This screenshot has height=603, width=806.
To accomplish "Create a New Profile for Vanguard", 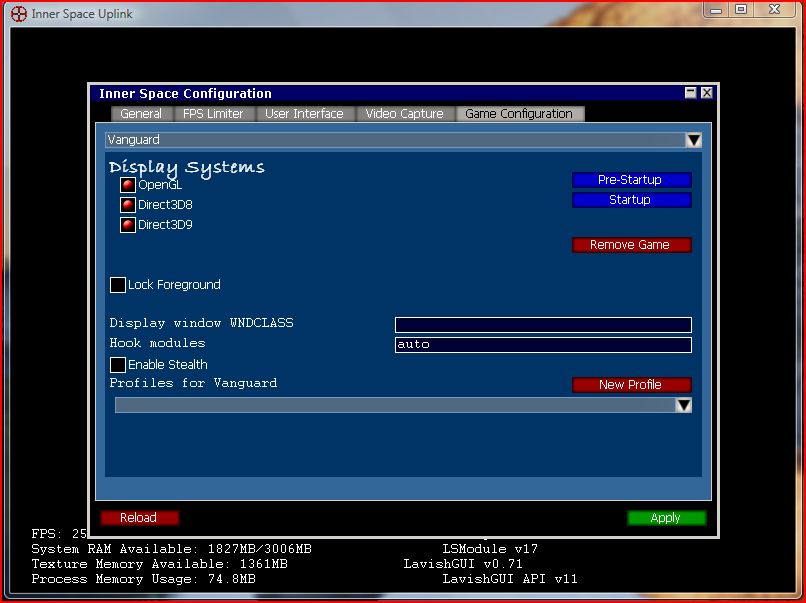I will coord(631,384).
